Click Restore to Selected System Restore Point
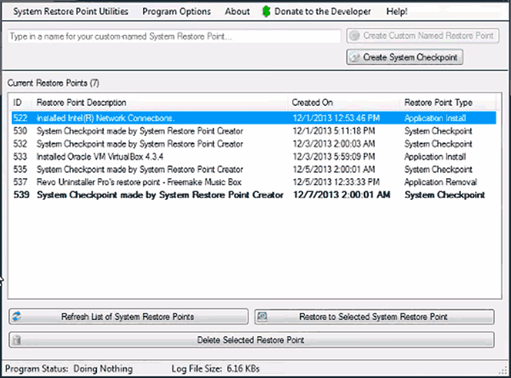The width and height of the screenshot is (511, 378). click(x=374, y=316)
